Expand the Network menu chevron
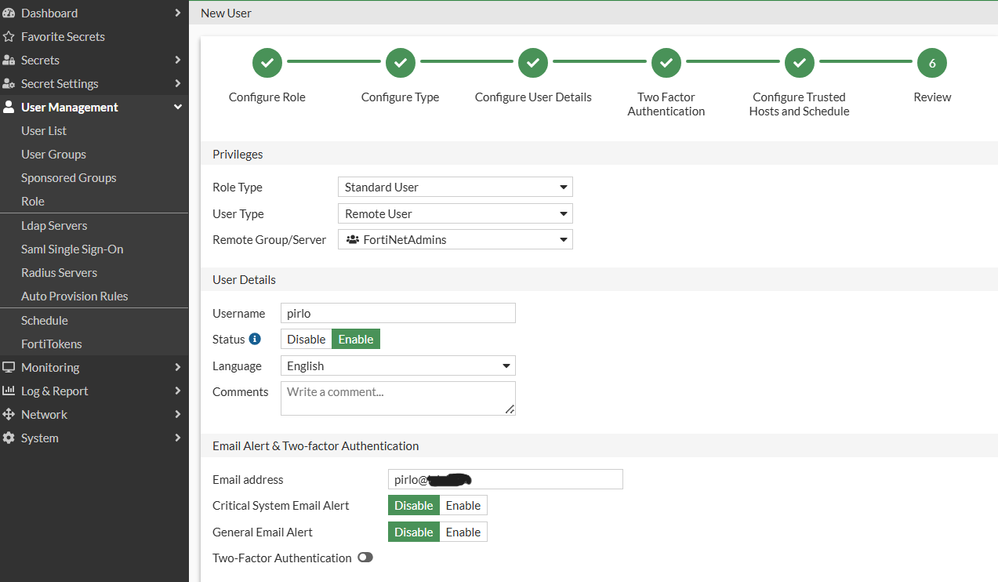This screenshot has height=582, width=998. pos(178,415)
